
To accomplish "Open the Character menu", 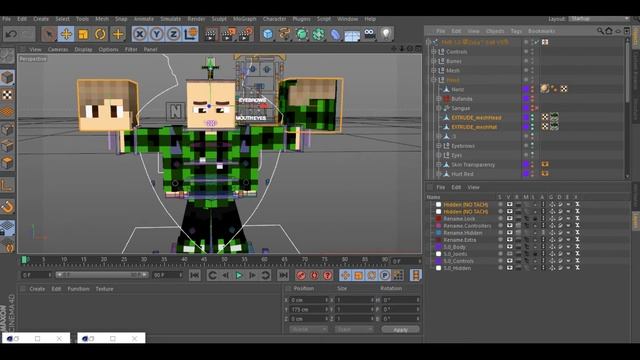I will [274, 19].
